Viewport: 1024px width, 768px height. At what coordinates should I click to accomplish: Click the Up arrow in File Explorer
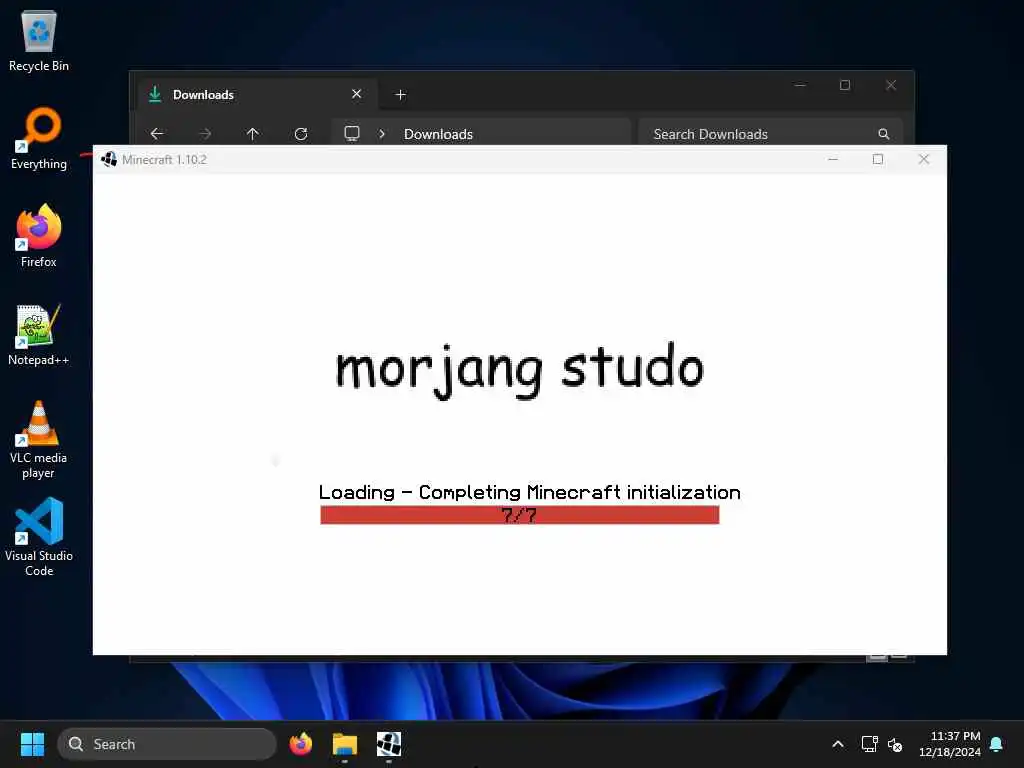tap(253, 134)
